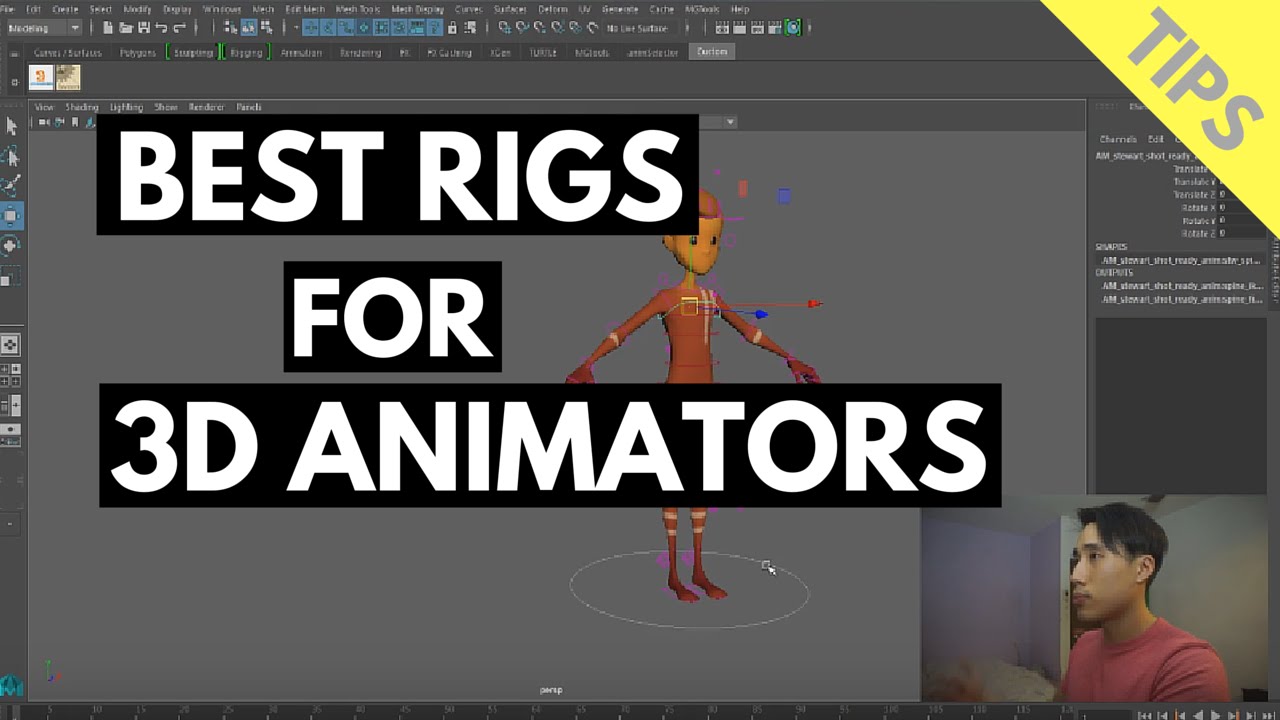Click the Undo arrow icon
This screenshot has height=720, width=1280.
pos(161,28)
